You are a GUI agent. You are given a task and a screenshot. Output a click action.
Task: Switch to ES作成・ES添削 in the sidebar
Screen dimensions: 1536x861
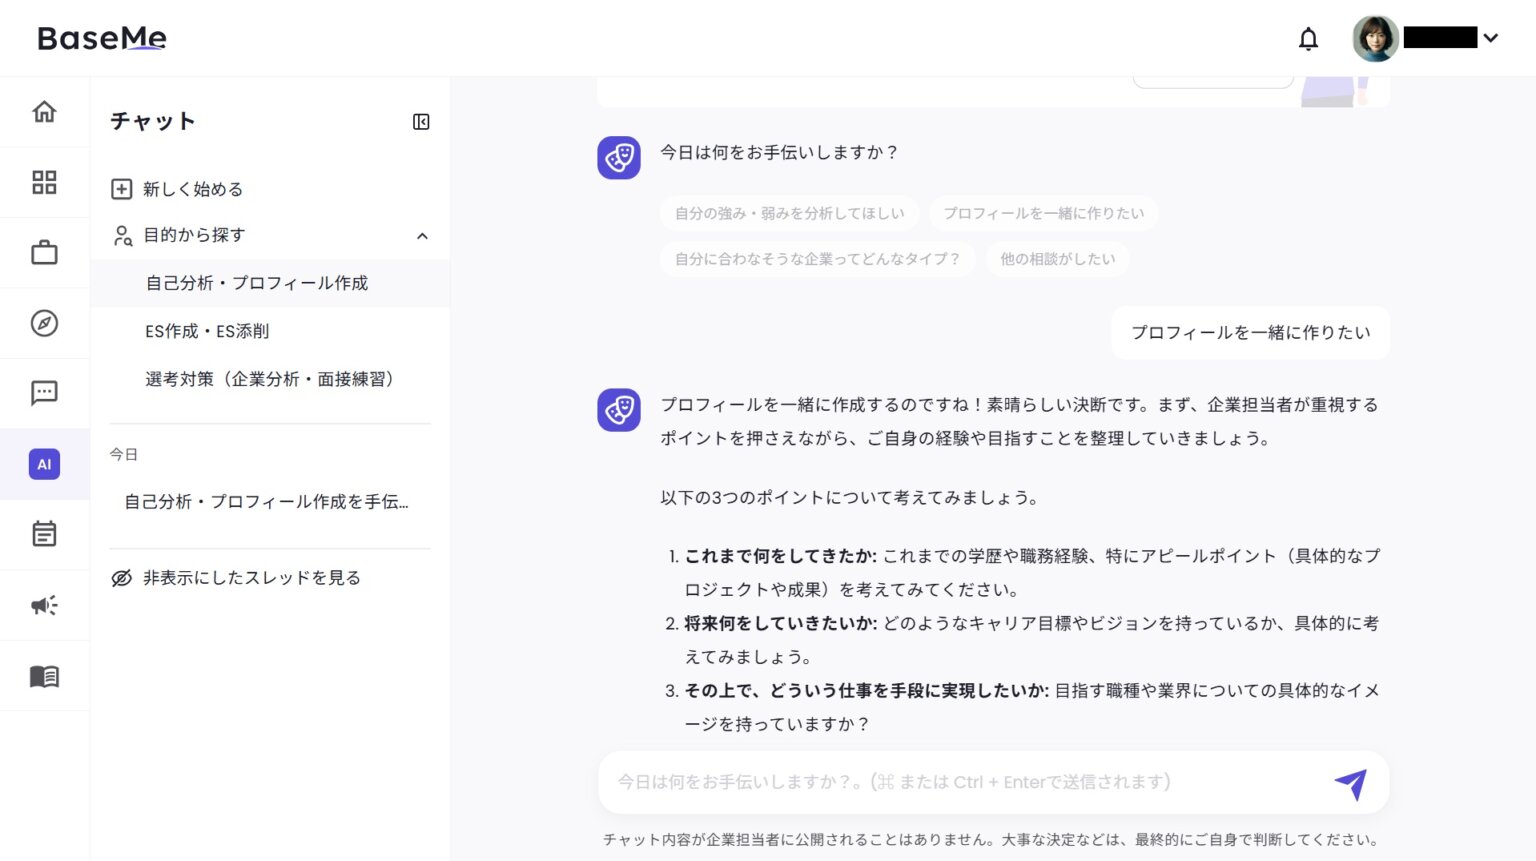(207, 331)
